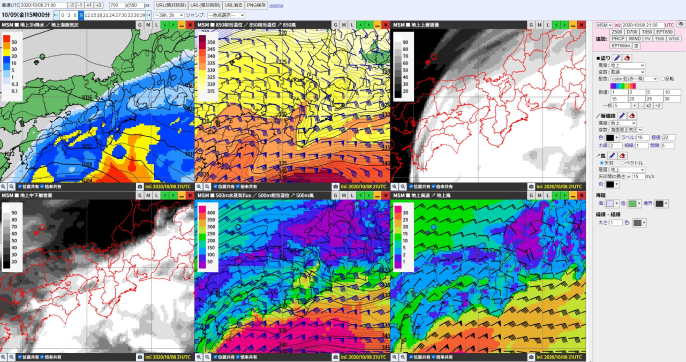This screenshot has width=686, height=362.
Task: Select the vector wind radio button
Action: click(x=623, y=163)
